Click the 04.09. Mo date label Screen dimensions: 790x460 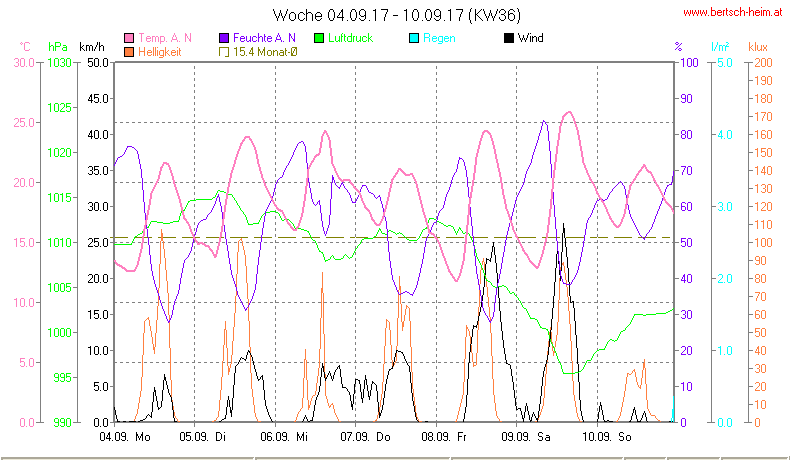[125, 437]
